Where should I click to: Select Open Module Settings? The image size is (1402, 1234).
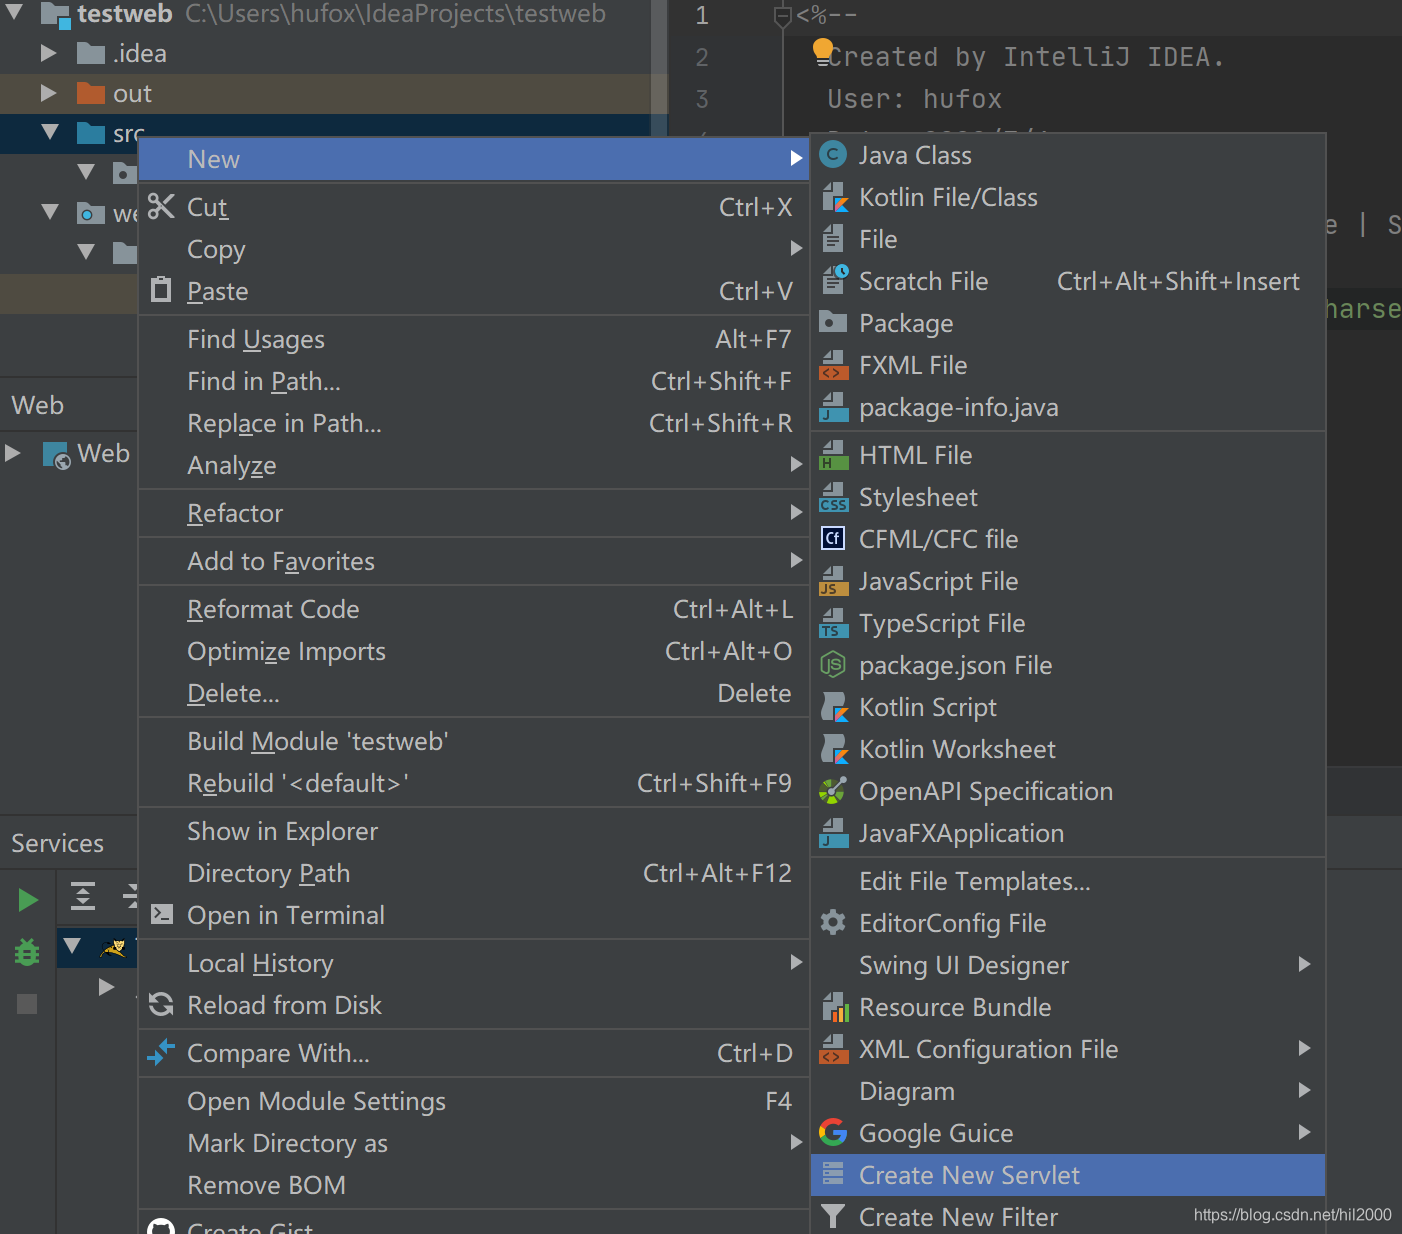pyautogui.click(x=473, y=1101)
